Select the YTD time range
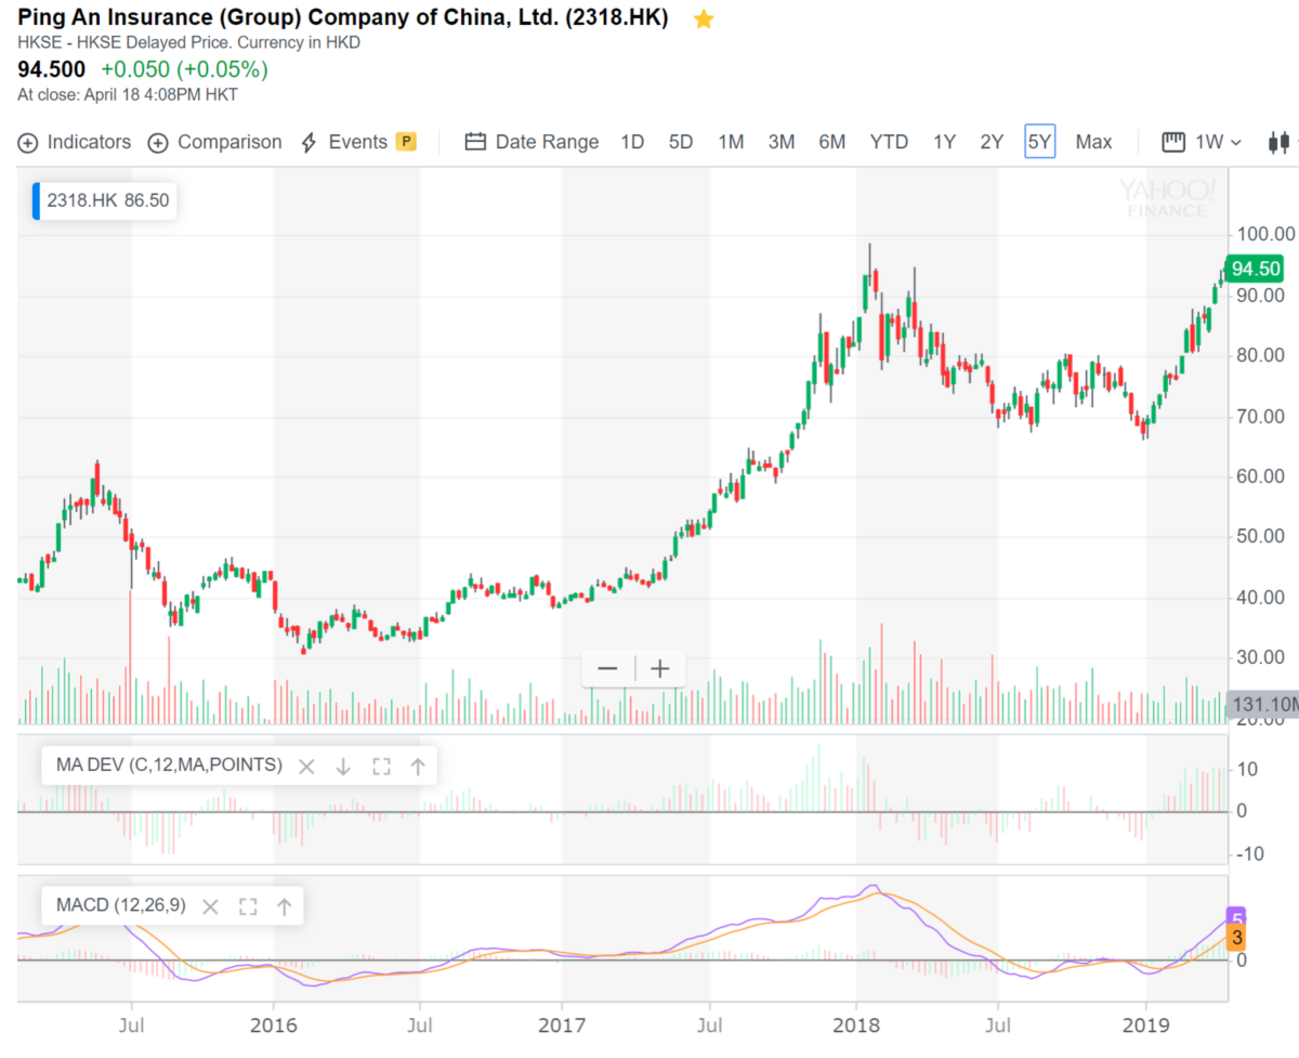 click(889, 142)
